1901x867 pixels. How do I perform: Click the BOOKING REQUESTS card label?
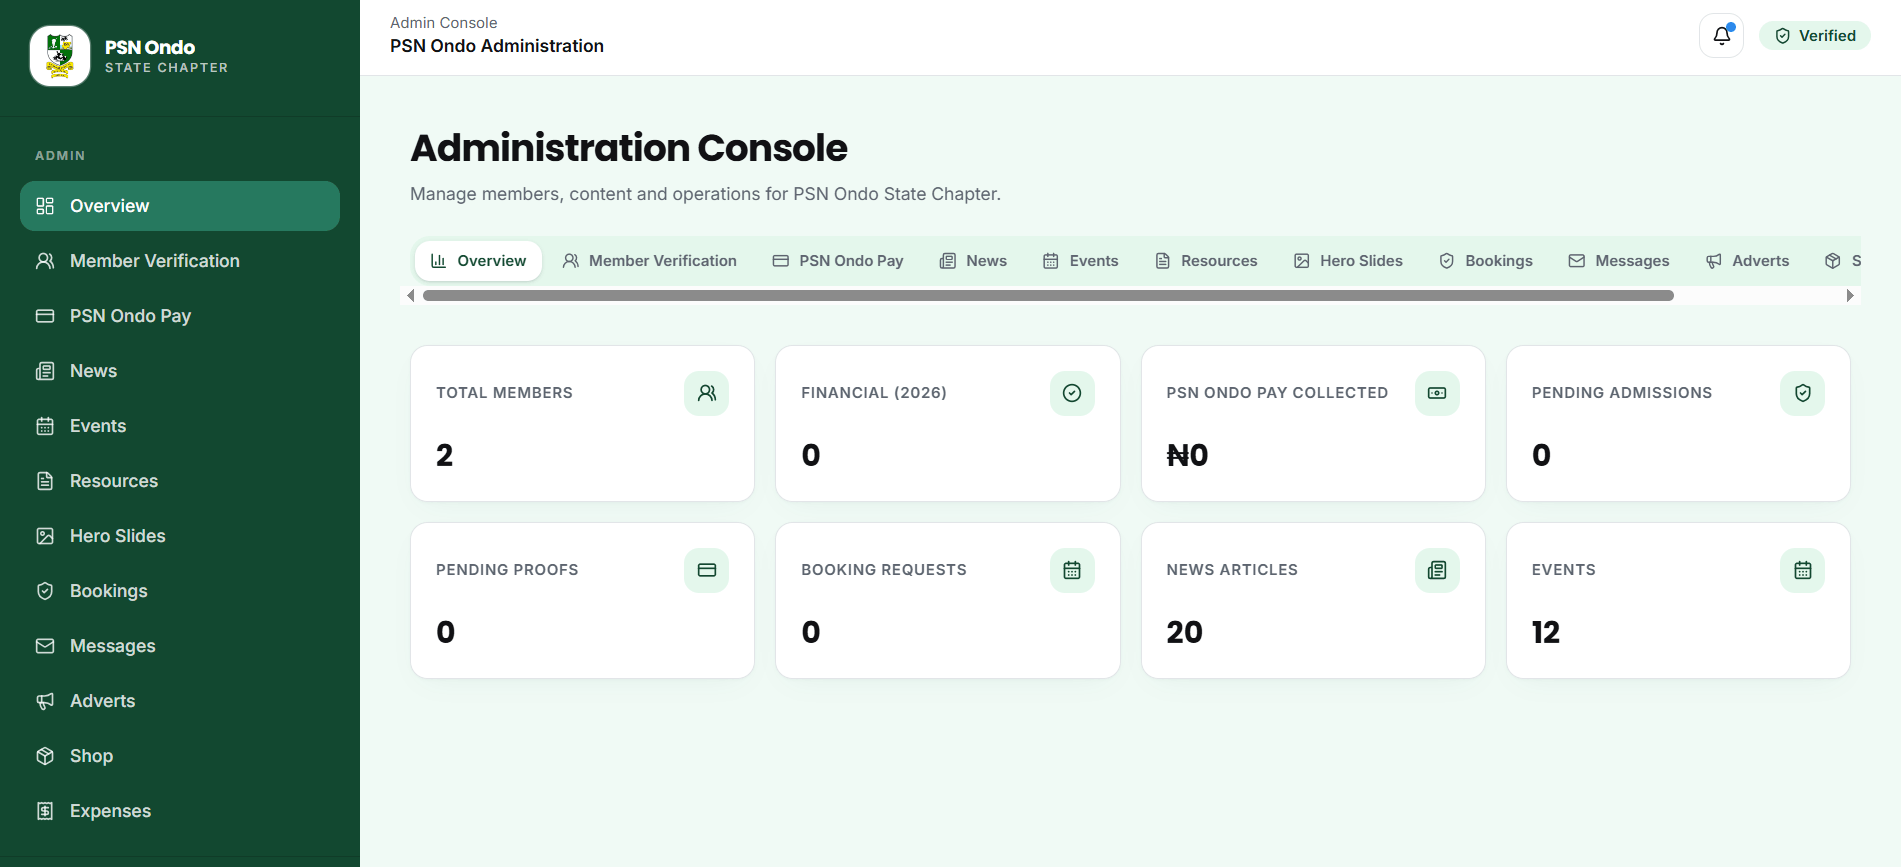click(883, 570)
